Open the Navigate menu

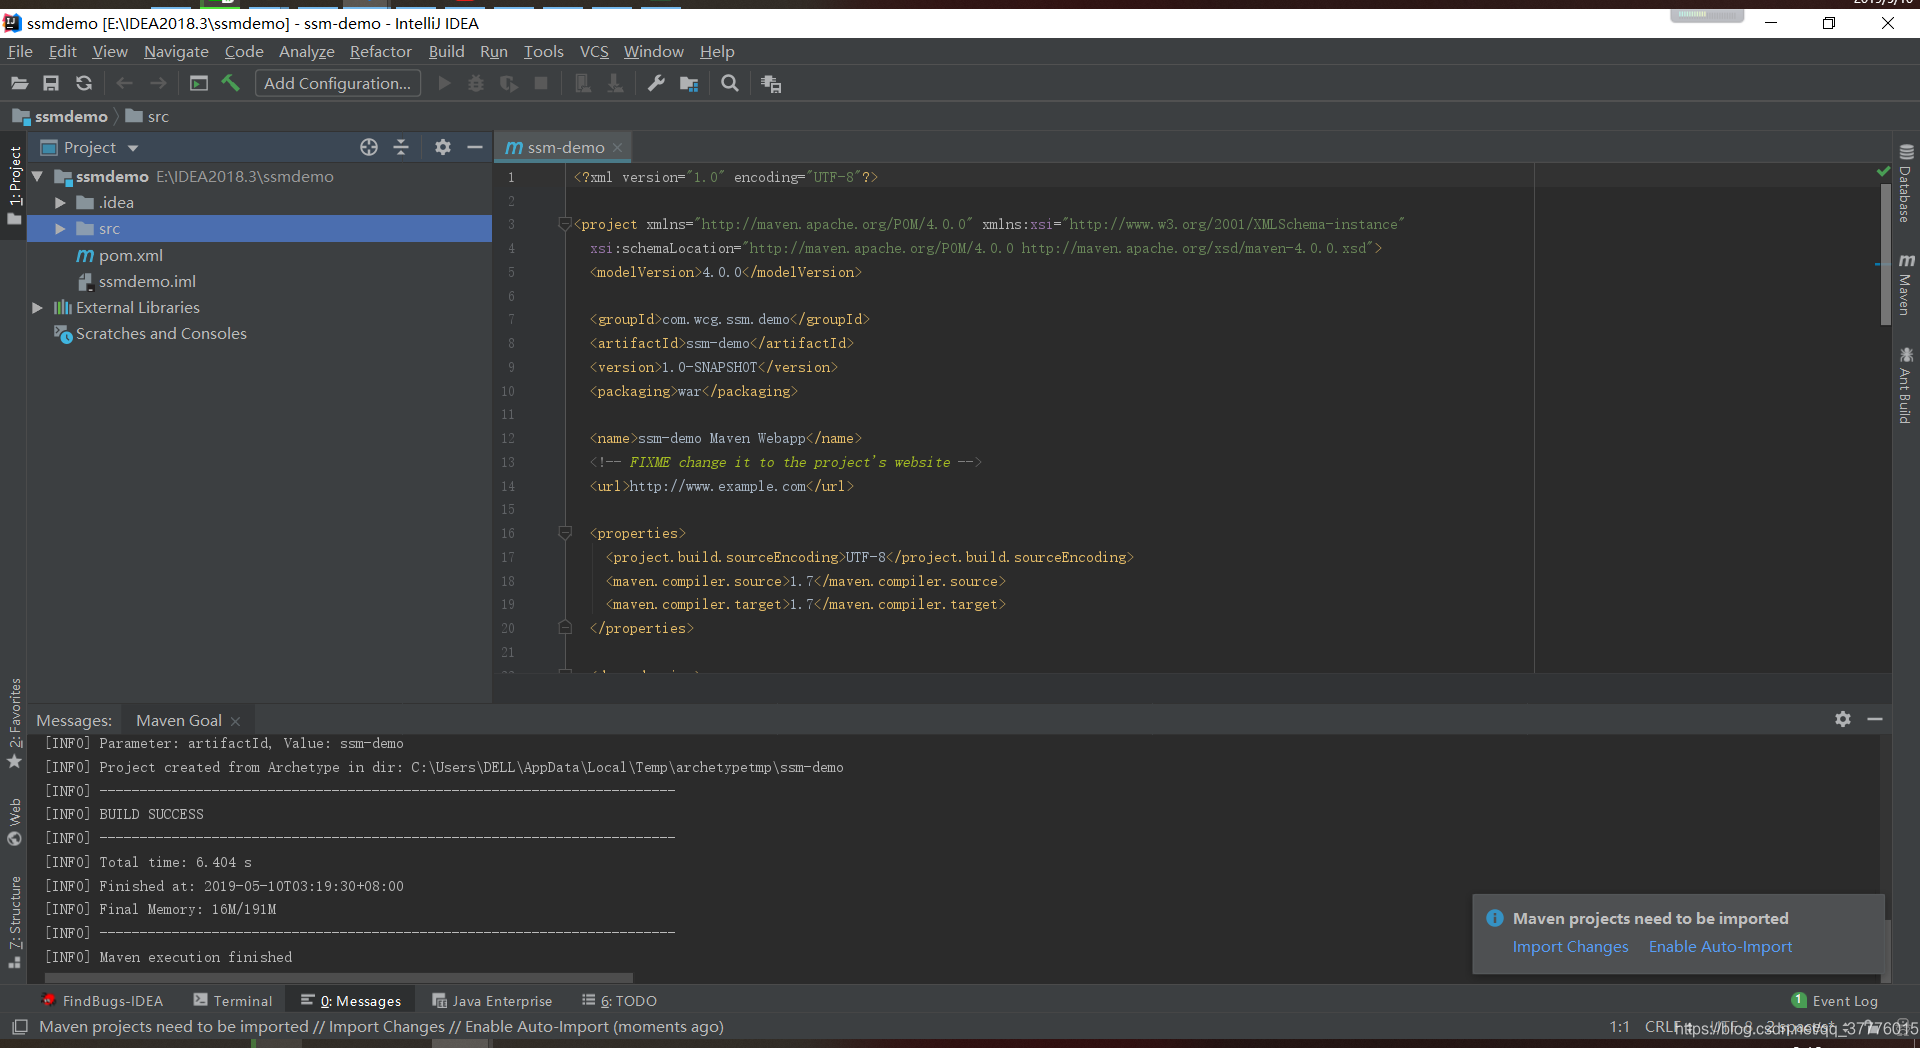click(x=176, y=52)
